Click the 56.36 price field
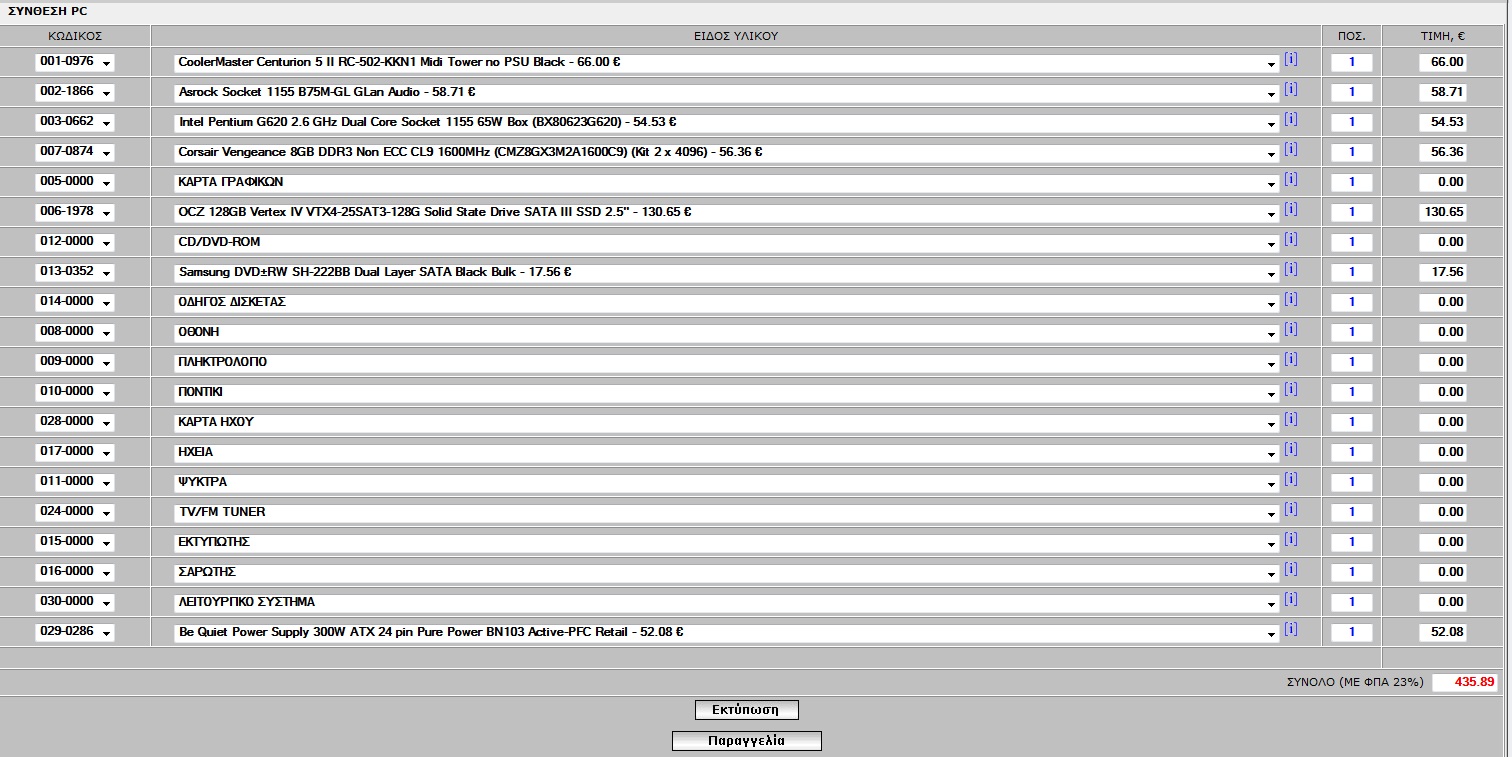The width and height of the screenshot is (1512, 757). (x=1443, y=152)
